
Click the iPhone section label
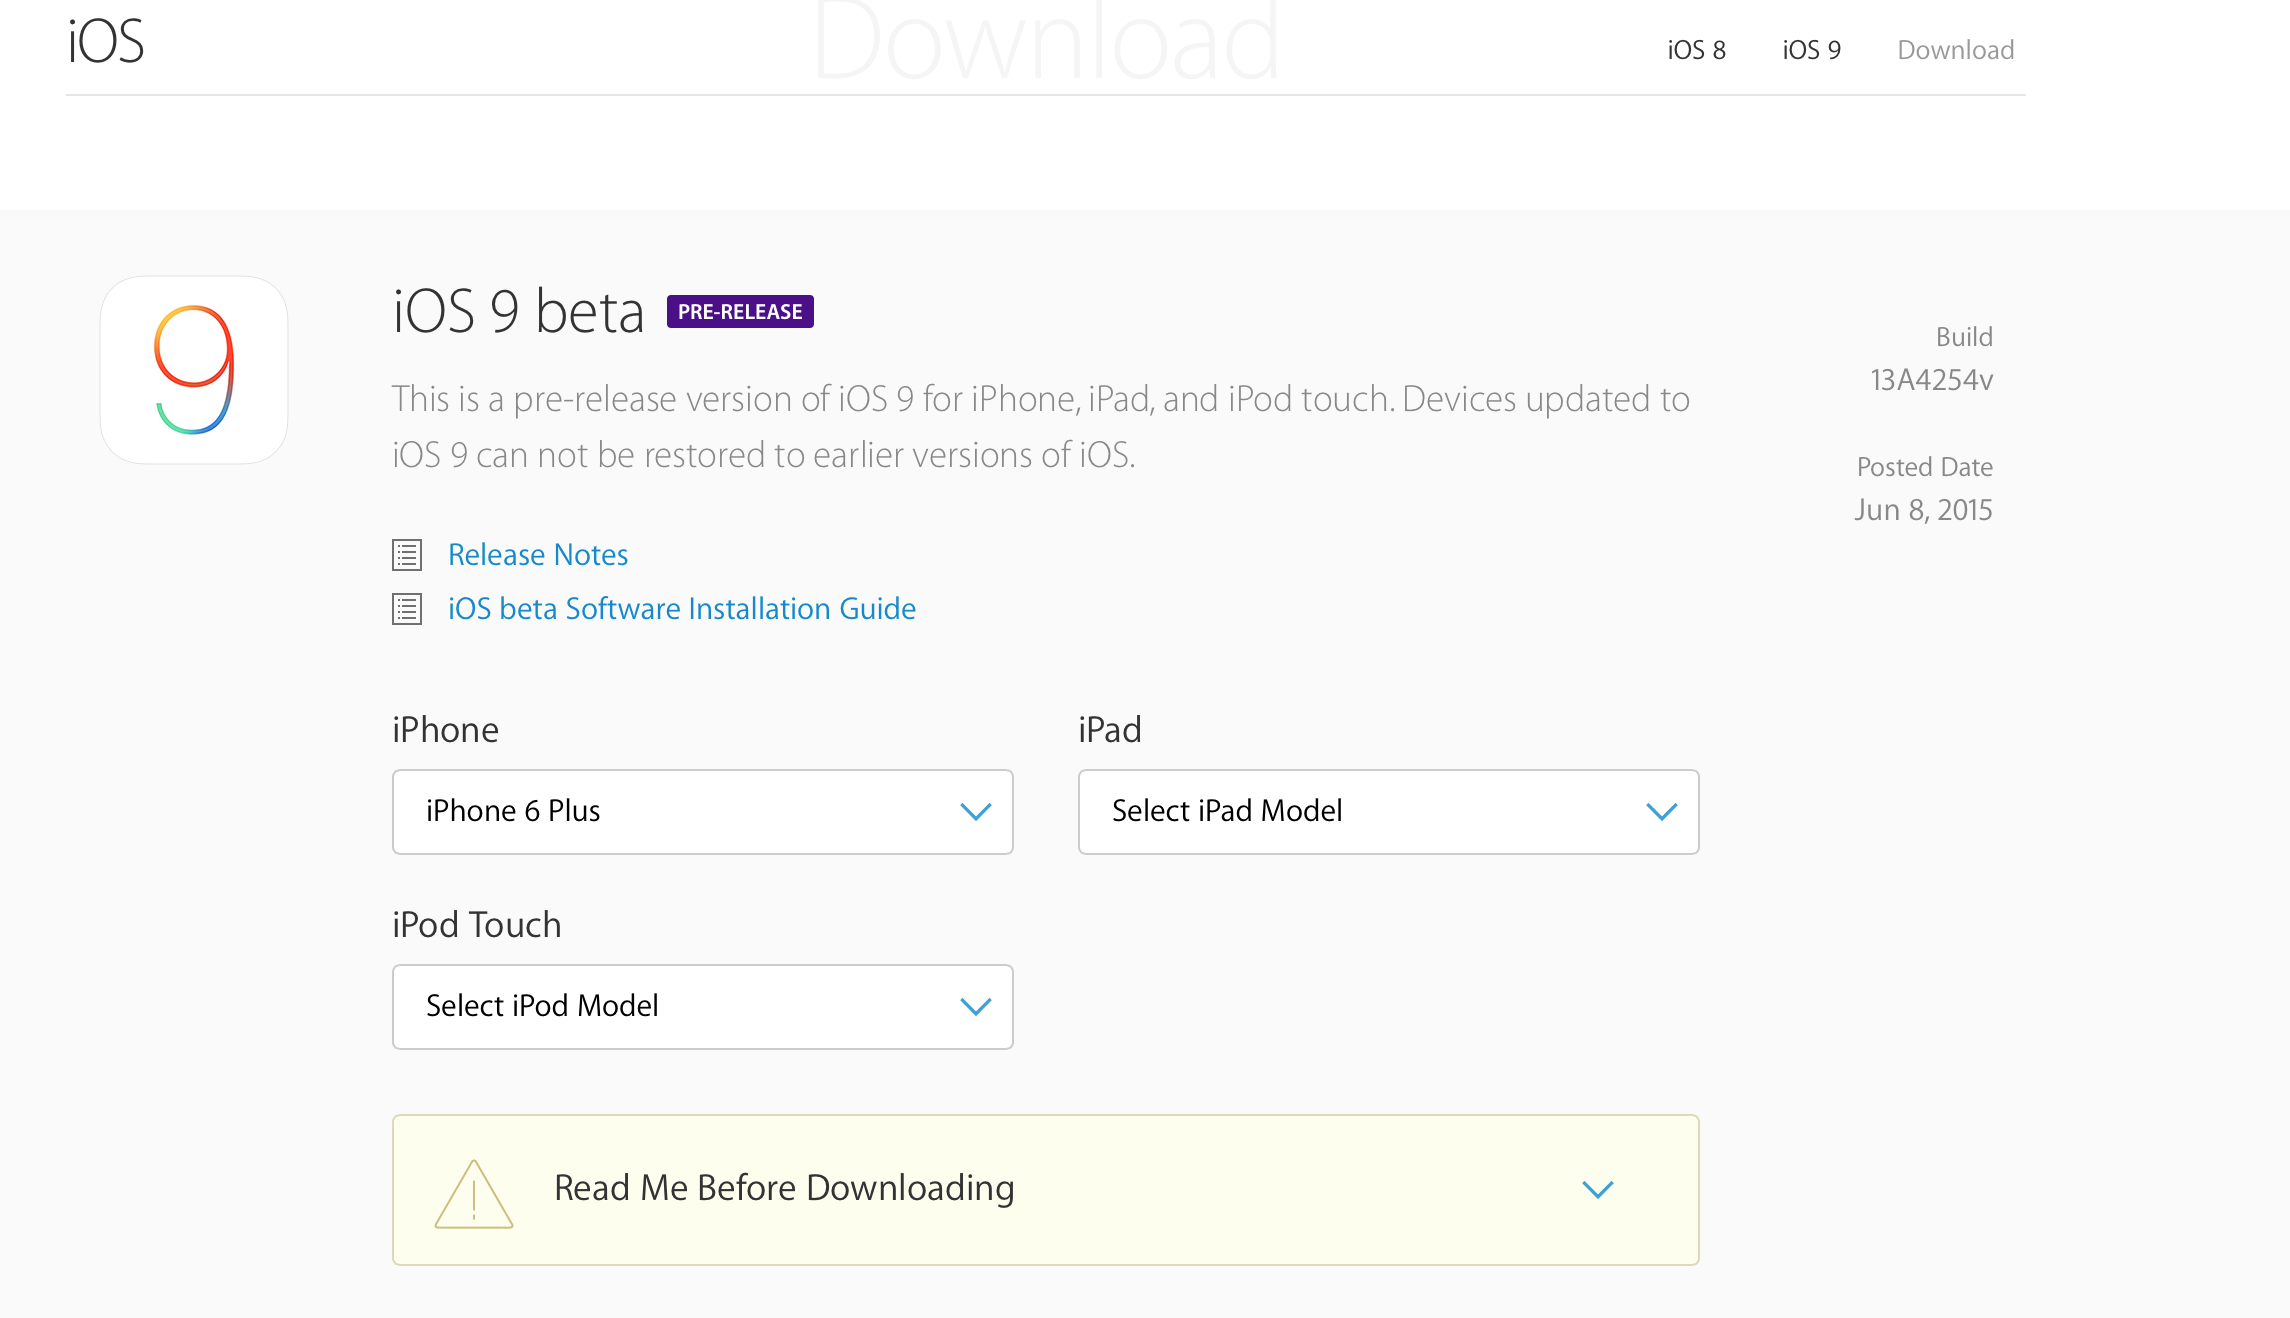tap(445, 730)
